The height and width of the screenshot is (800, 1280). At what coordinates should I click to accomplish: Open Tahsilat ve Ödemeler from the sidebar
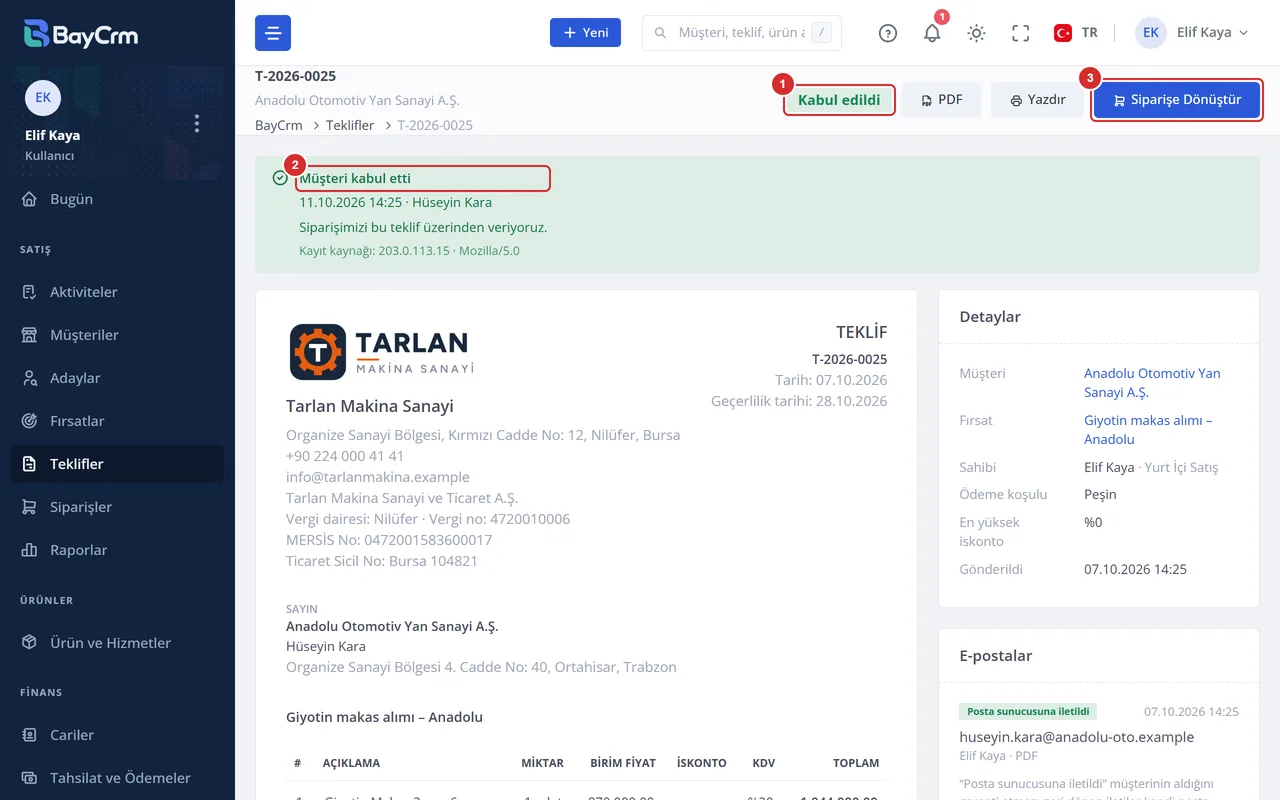tap(117, 778)
